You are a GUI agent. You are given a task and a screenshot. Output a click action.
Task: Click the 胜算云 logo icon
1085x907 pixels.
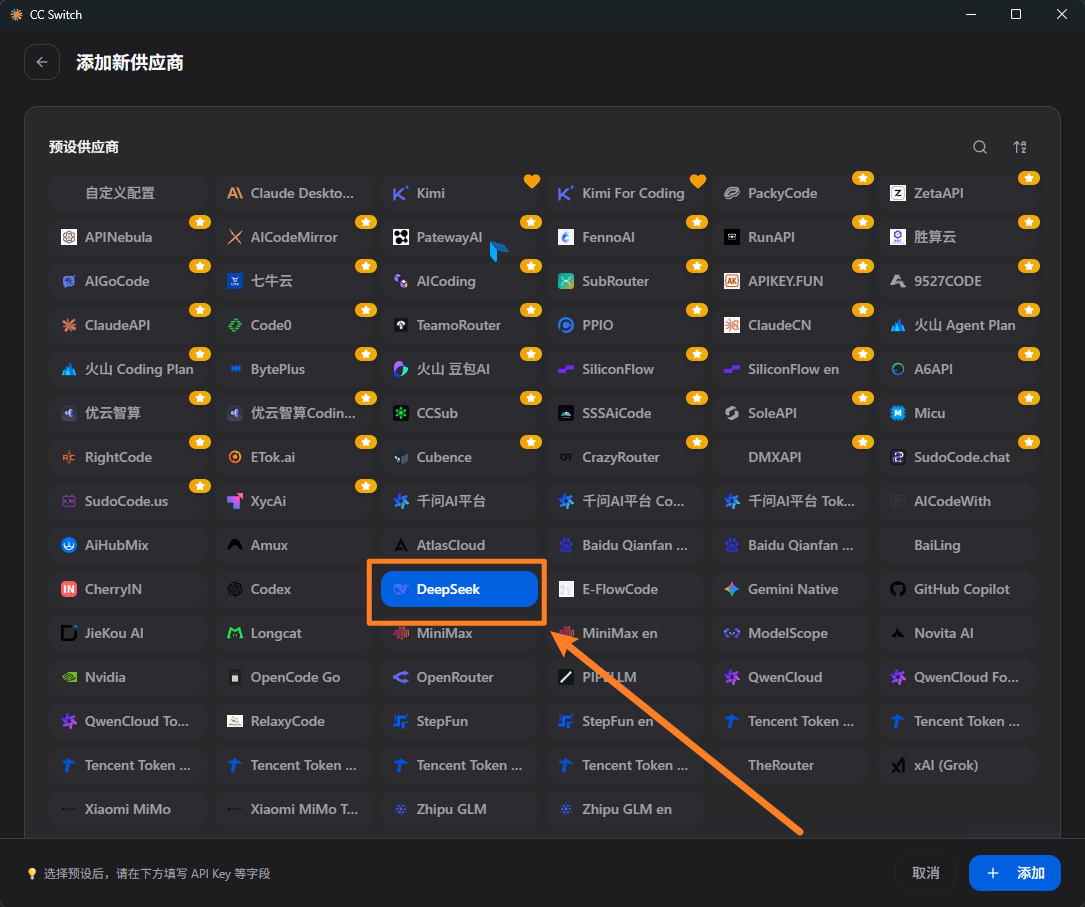tap(897, 237)
